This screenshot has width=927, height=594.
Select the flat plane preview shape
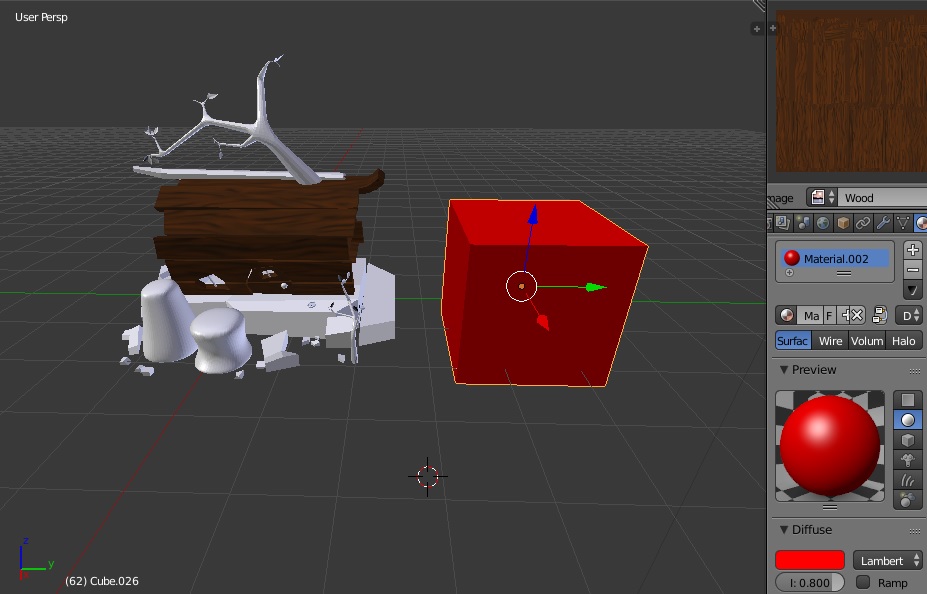(908, 400)
